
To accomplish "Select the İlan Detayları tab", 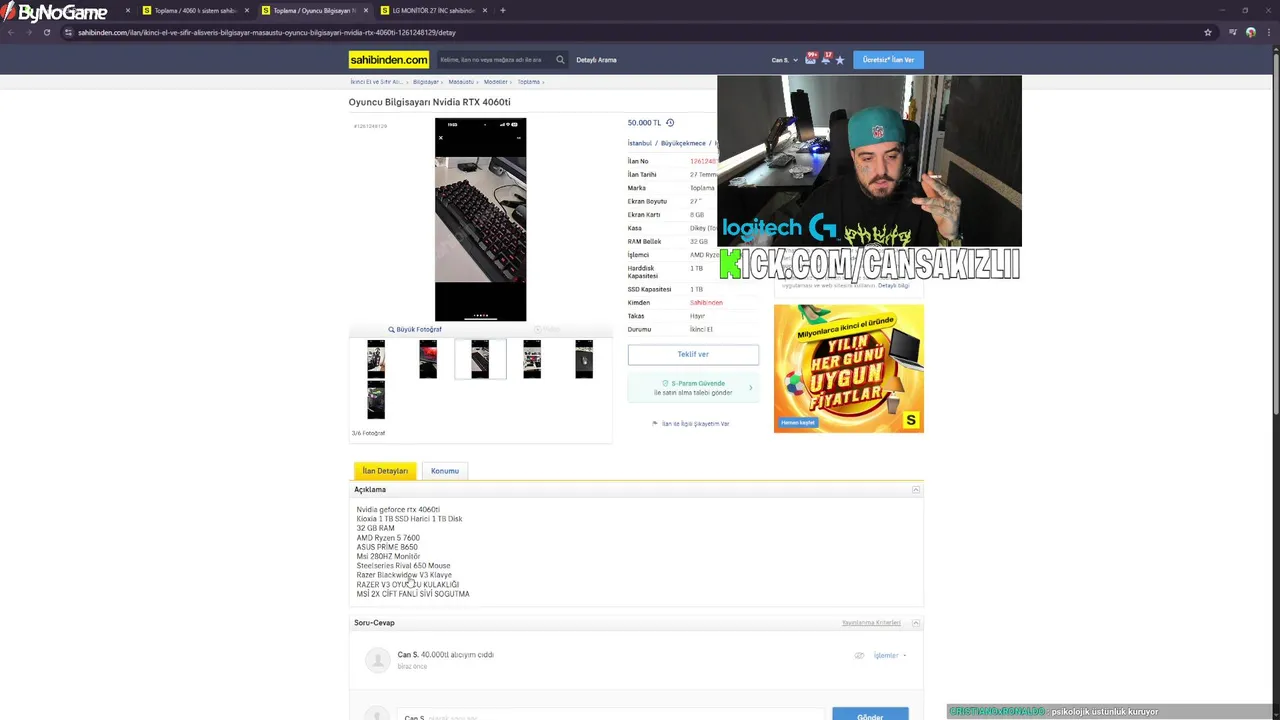I will pyautogui.click(x=385, y=471).
